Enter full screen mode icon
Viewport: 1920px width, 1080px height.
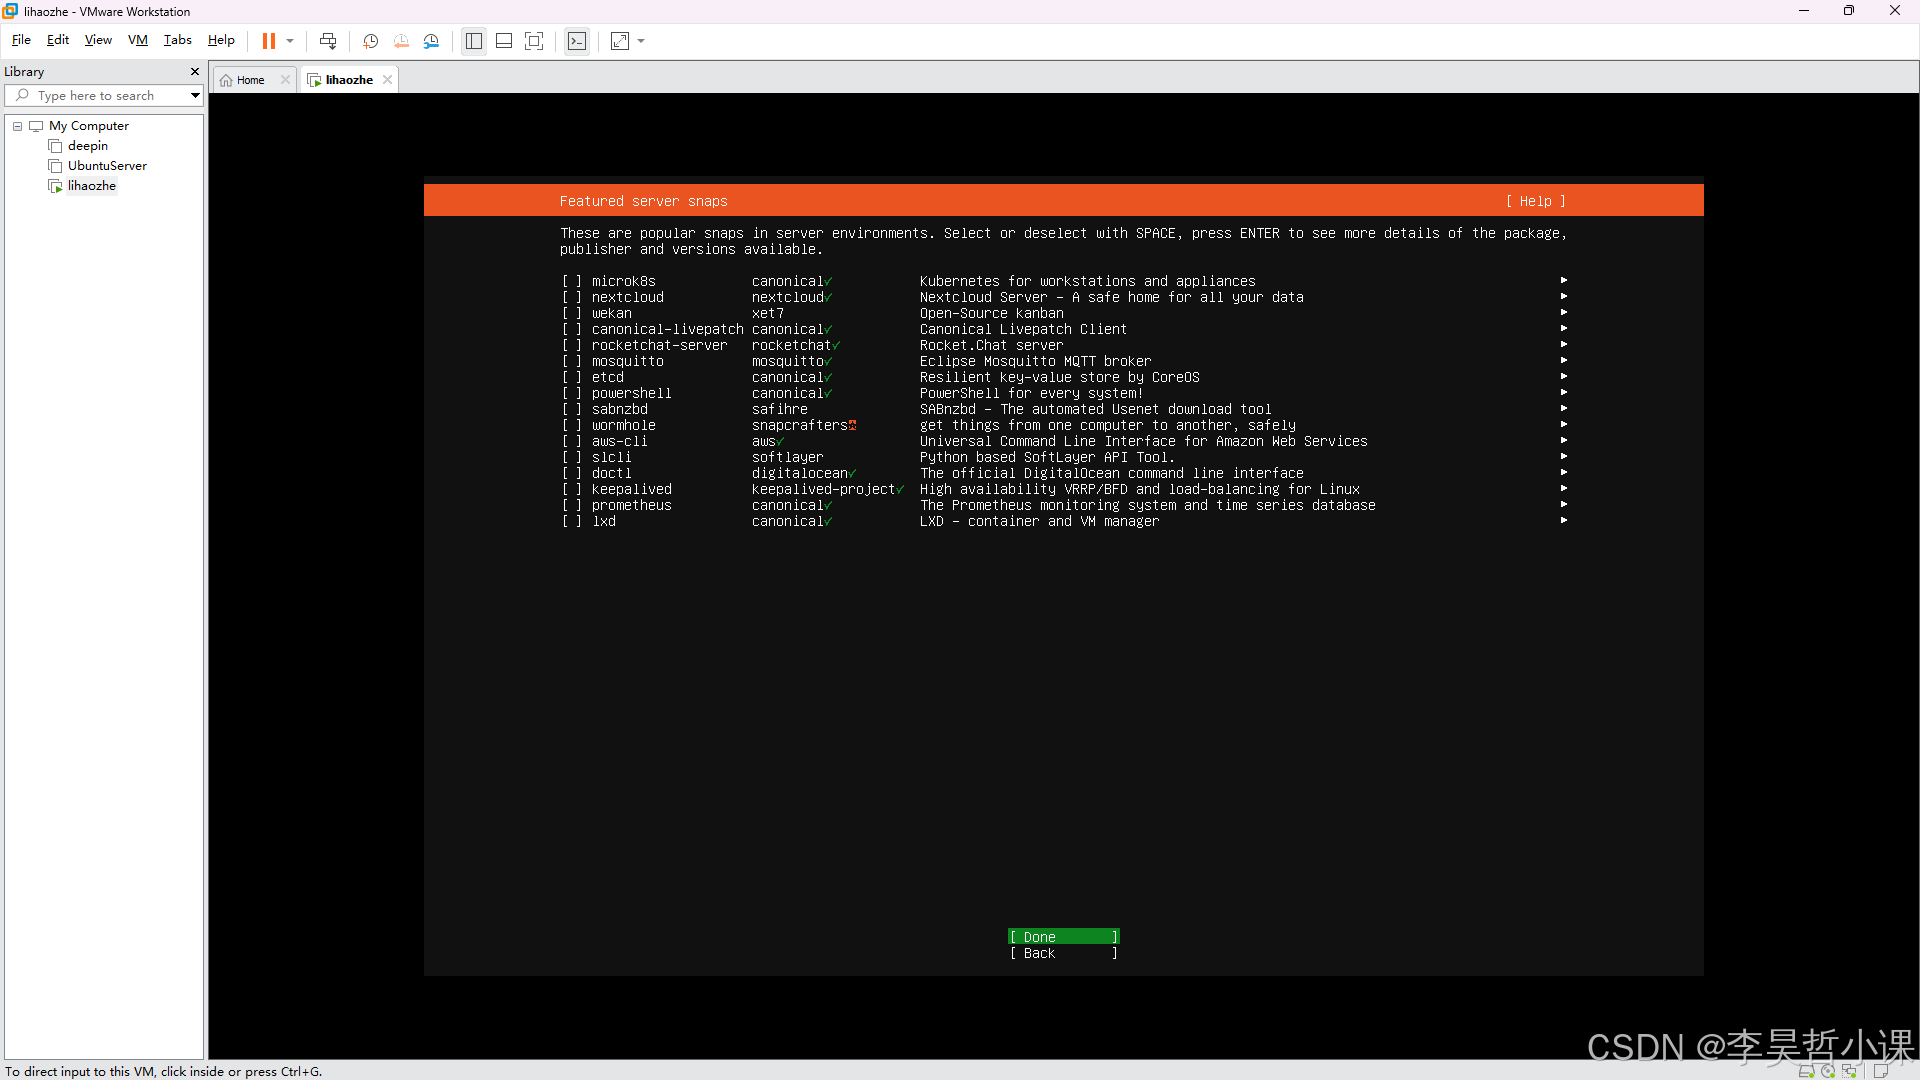pos(534,41)
